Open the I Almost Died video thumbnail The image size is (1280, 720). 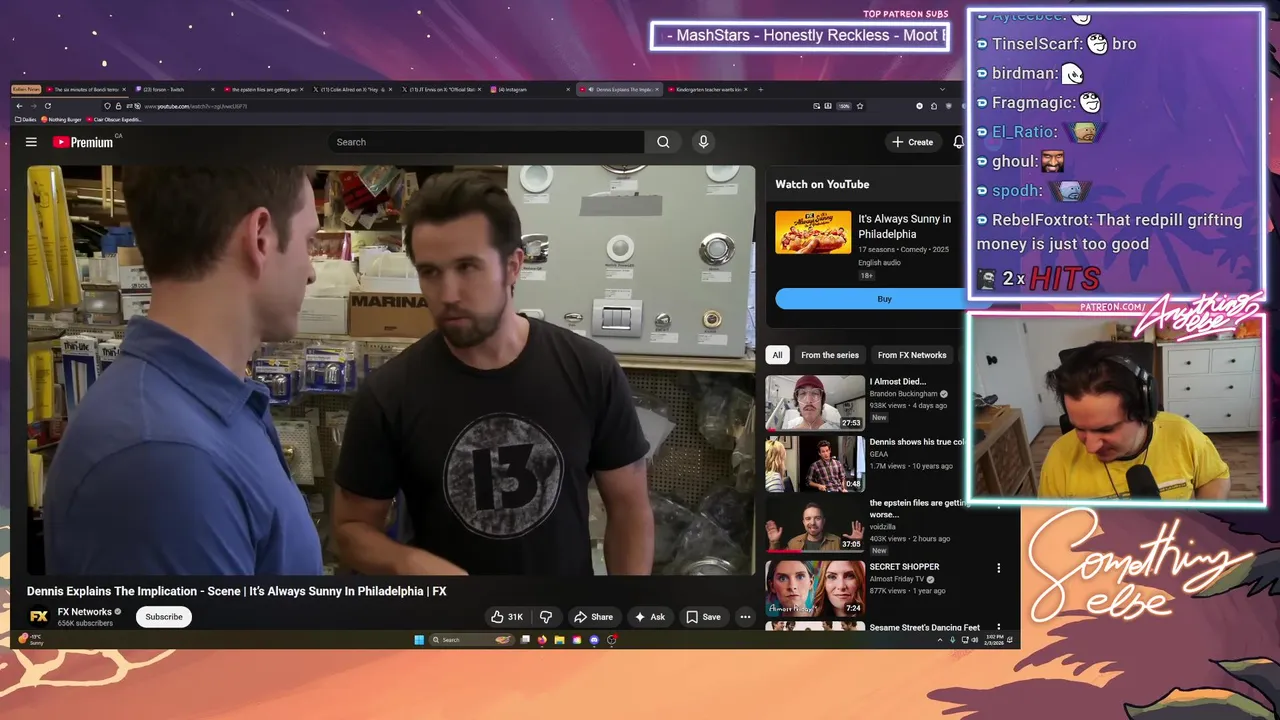click(x=815, y=403)
